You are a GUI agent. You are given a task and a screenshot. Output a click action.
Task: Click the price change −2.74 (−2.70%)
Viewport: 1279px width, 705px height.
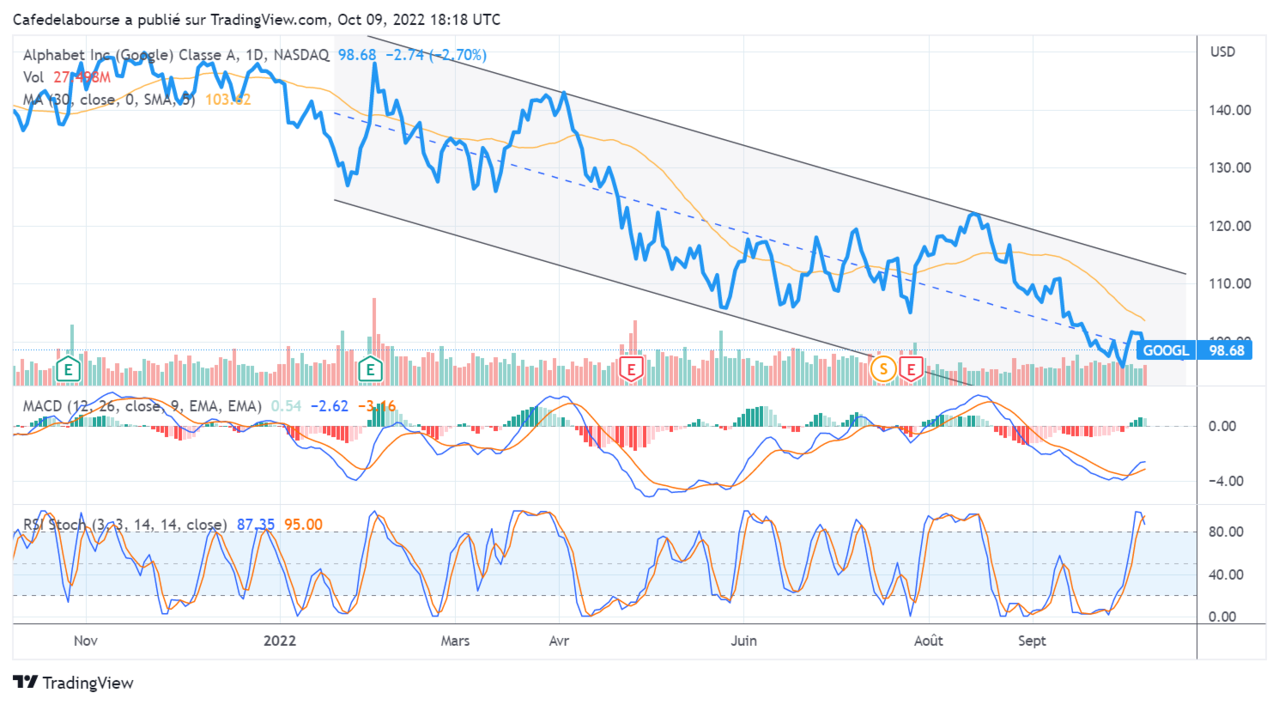438,56
